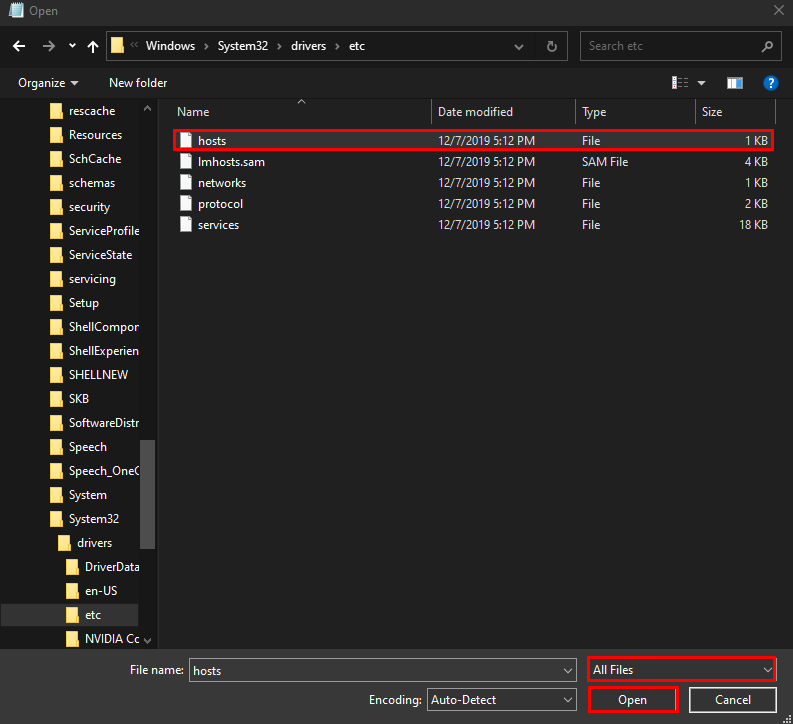Open the security folder in tree
This screenshot has height=724, width=793.
point(89,207)
